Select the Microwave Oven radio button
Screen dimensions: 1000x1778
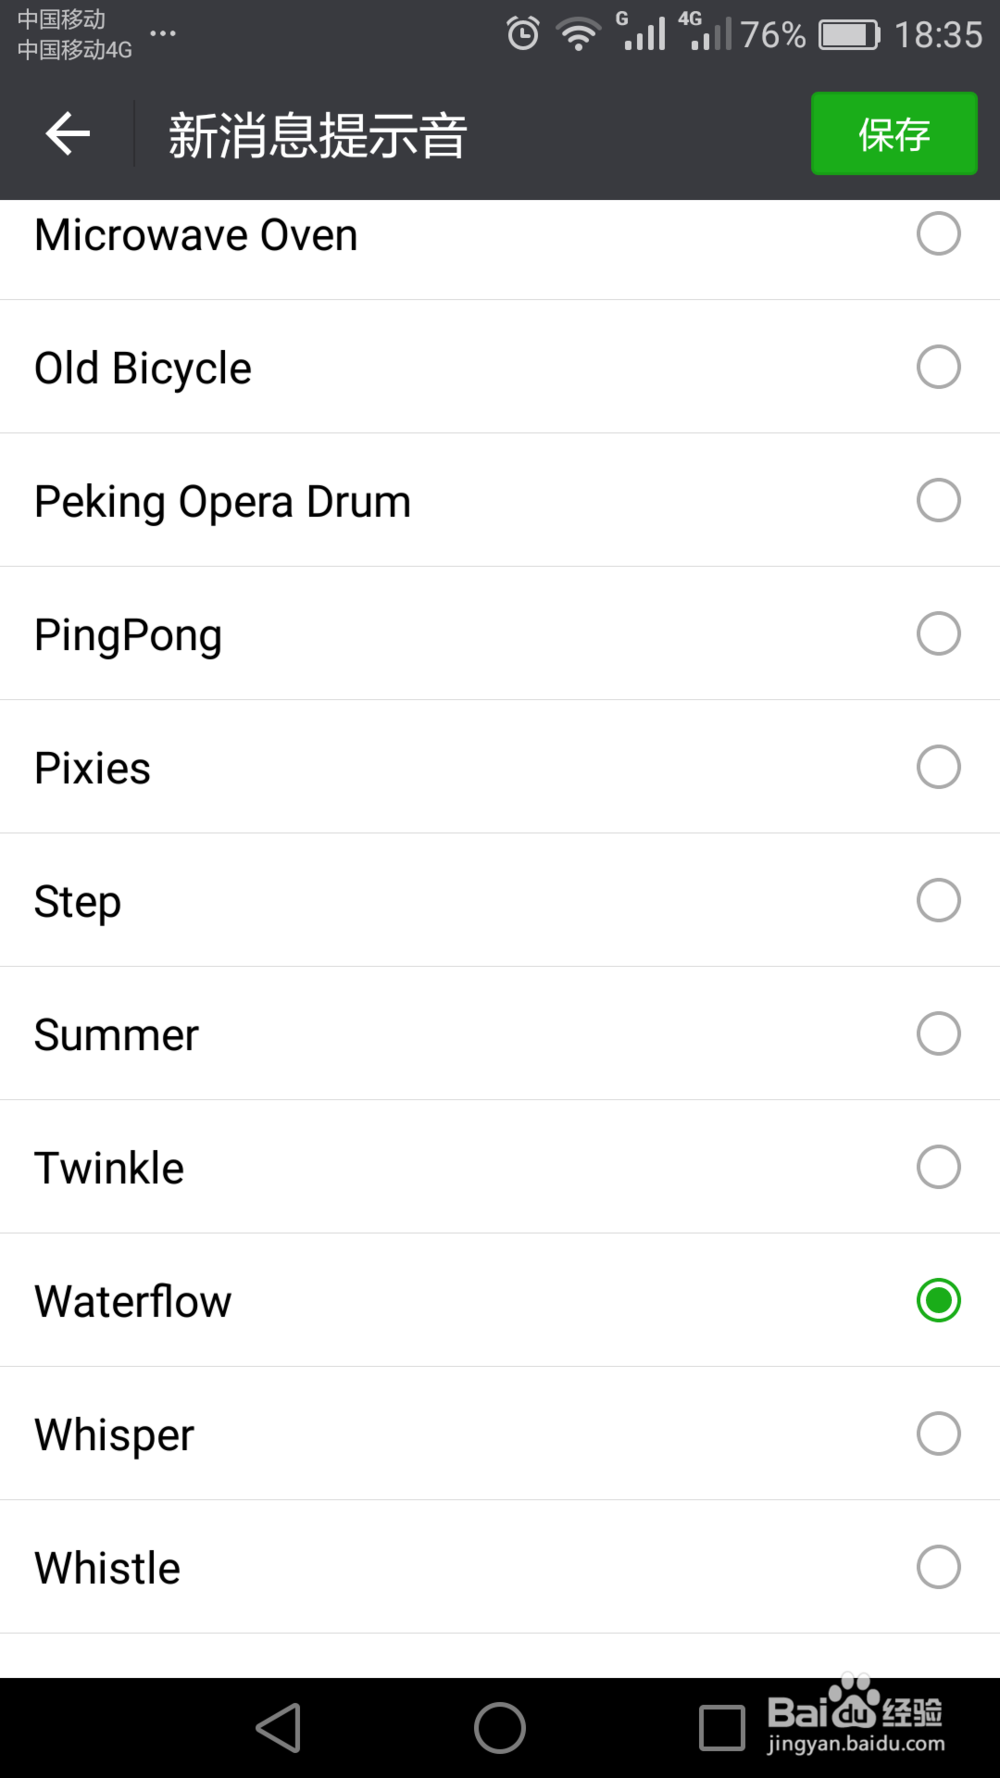tap(938, 234)
